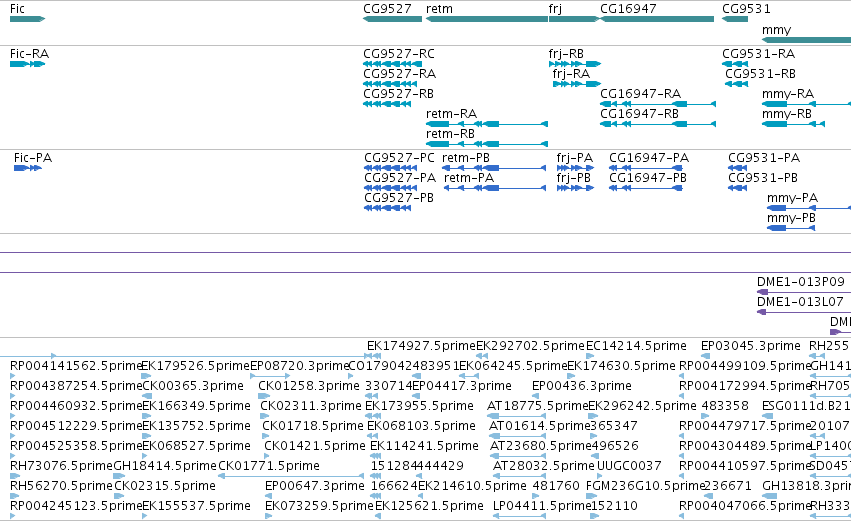Open EST AT28032.5prime
Image resolution: width=851 pixels, height=521 pixels.
[543, 467]
